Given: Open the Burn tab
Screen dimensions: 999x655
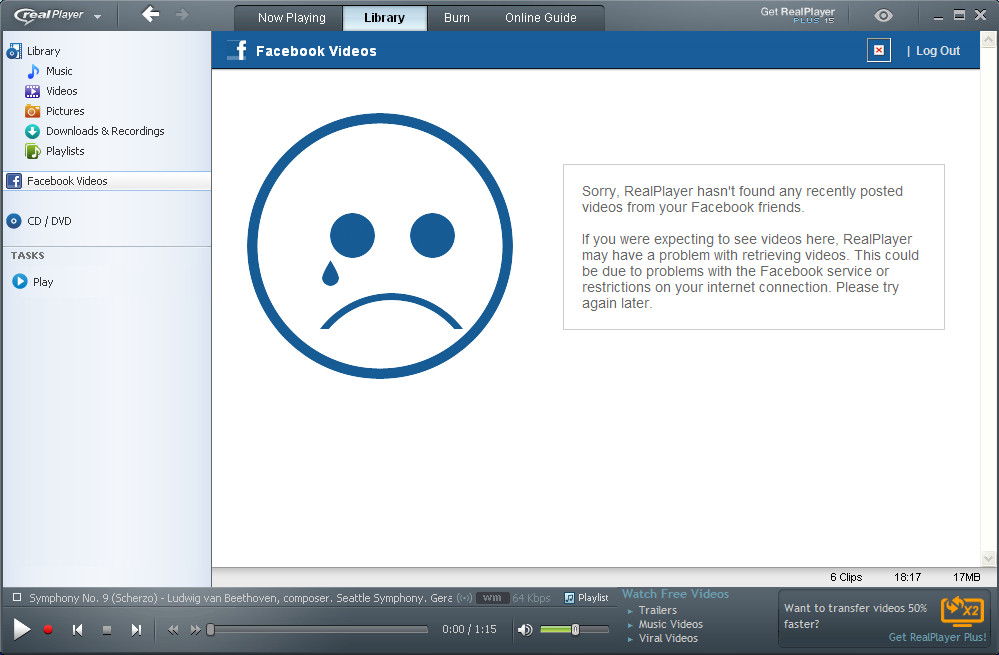Looking at the screenshot, I should click(x=457, y=18).
